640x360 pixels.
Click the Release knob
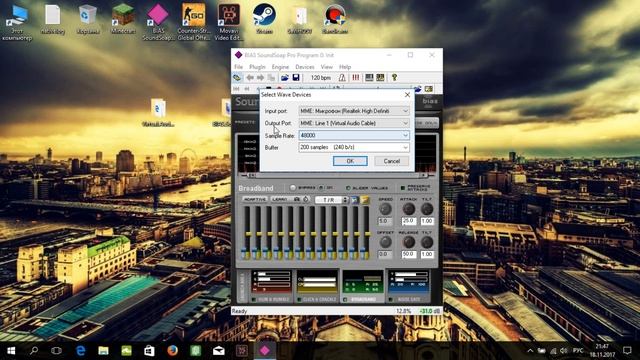coord(409,242)
